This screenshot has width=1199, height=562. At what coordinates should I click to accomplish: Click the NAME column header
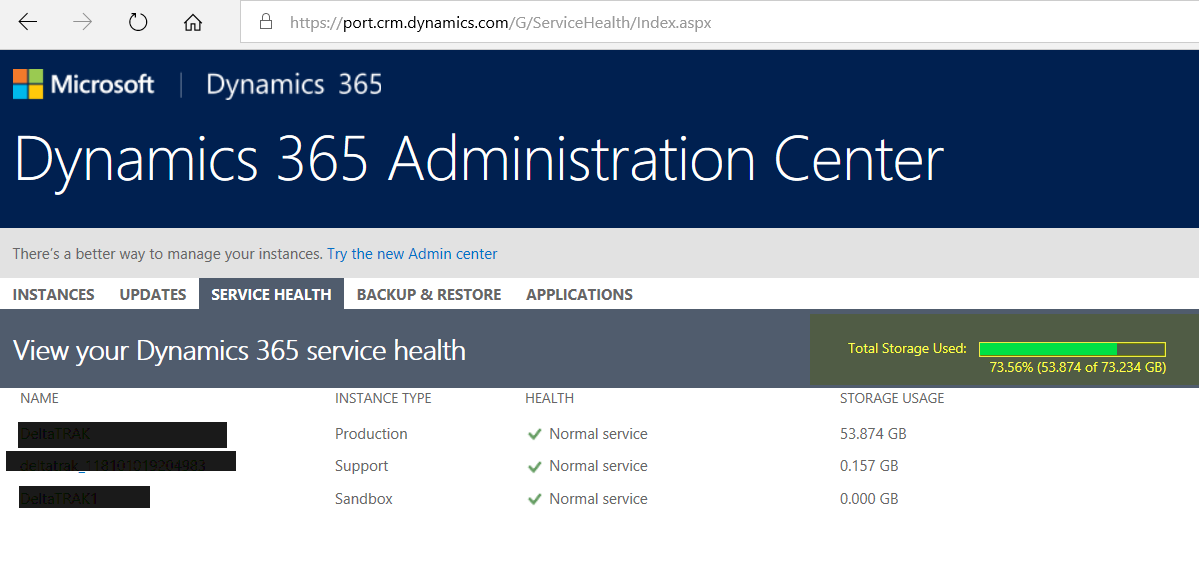[x=39, y=398]
